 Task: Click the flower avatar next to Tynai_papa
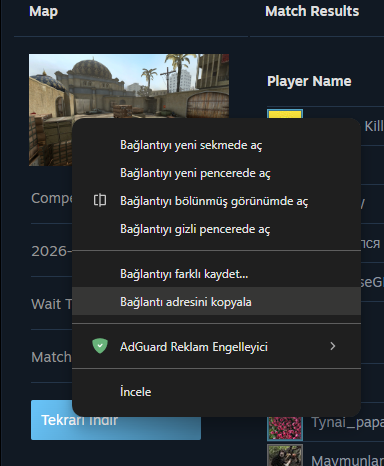coord(285,428)
